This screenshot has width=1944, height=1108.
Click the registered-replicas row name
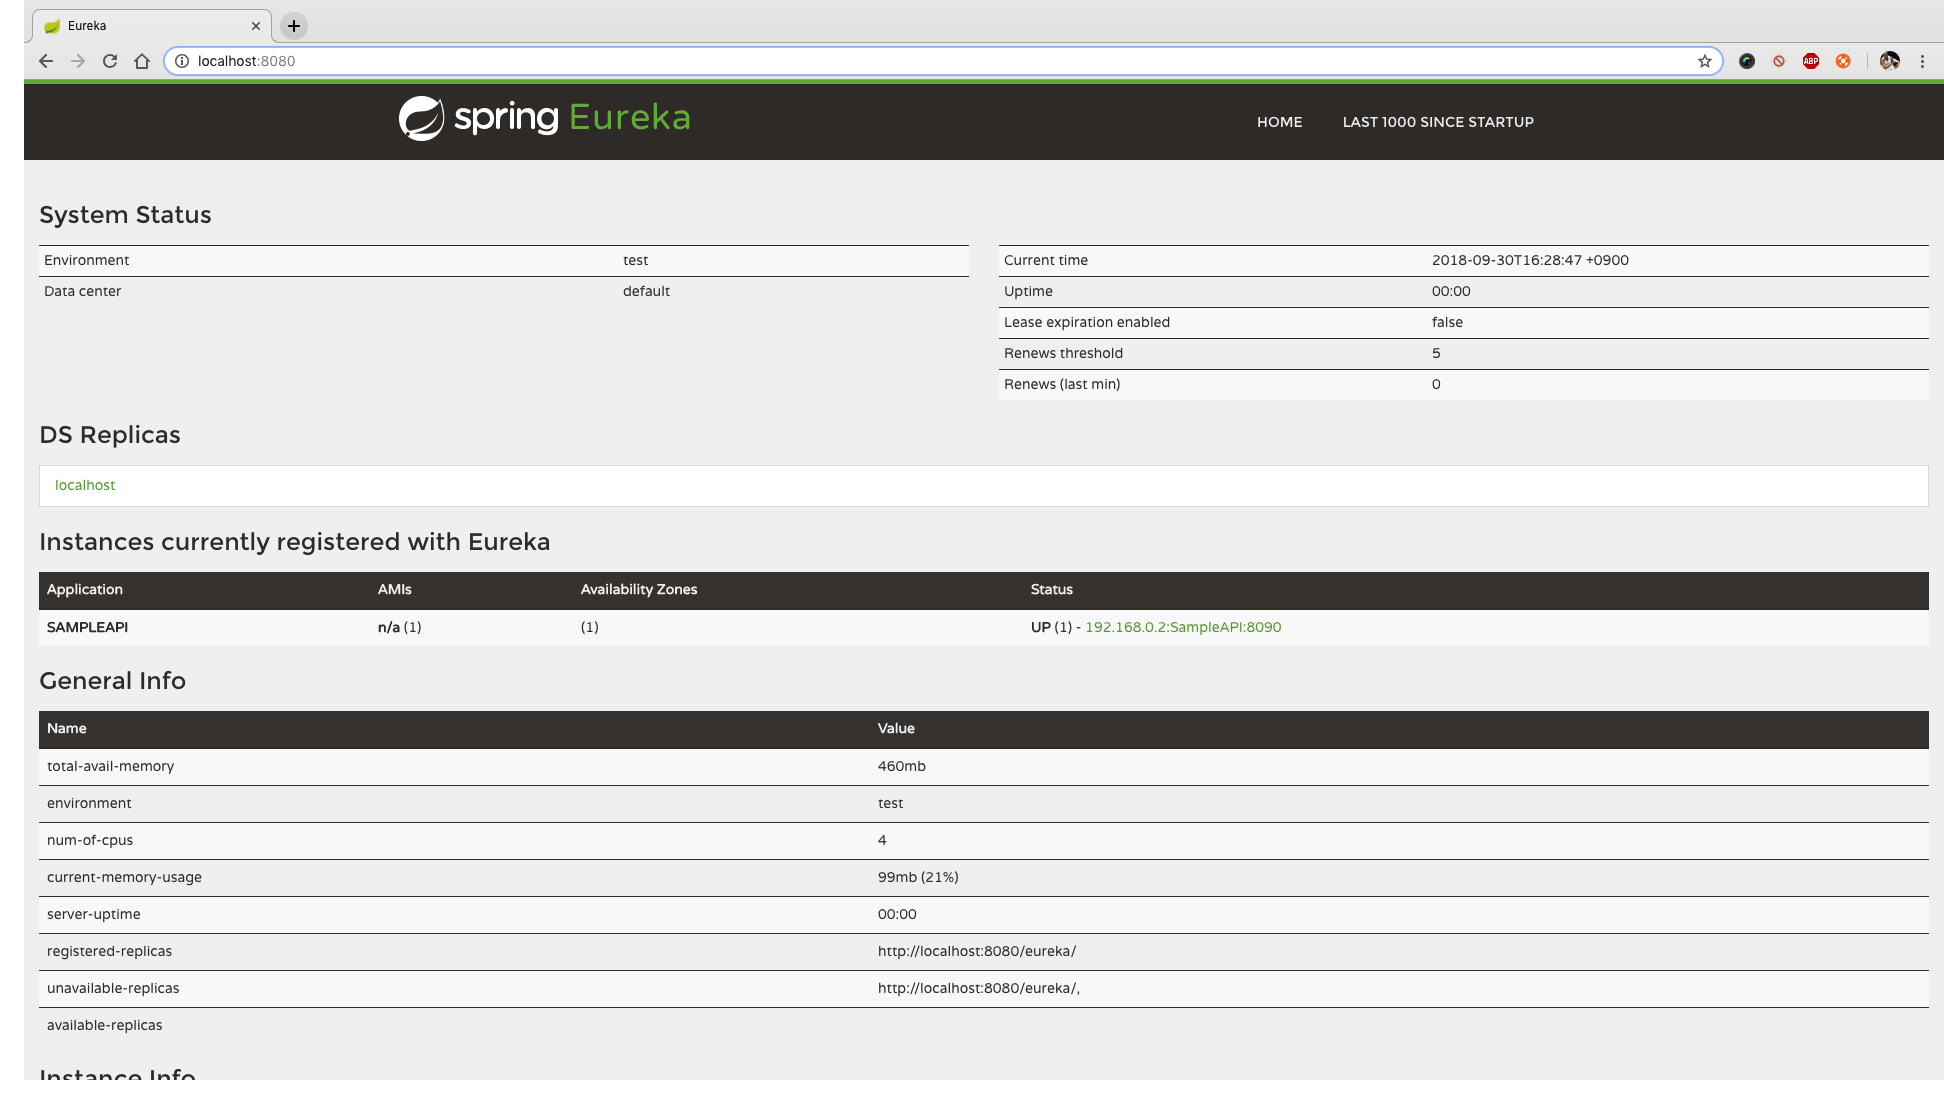pos(109,951)
